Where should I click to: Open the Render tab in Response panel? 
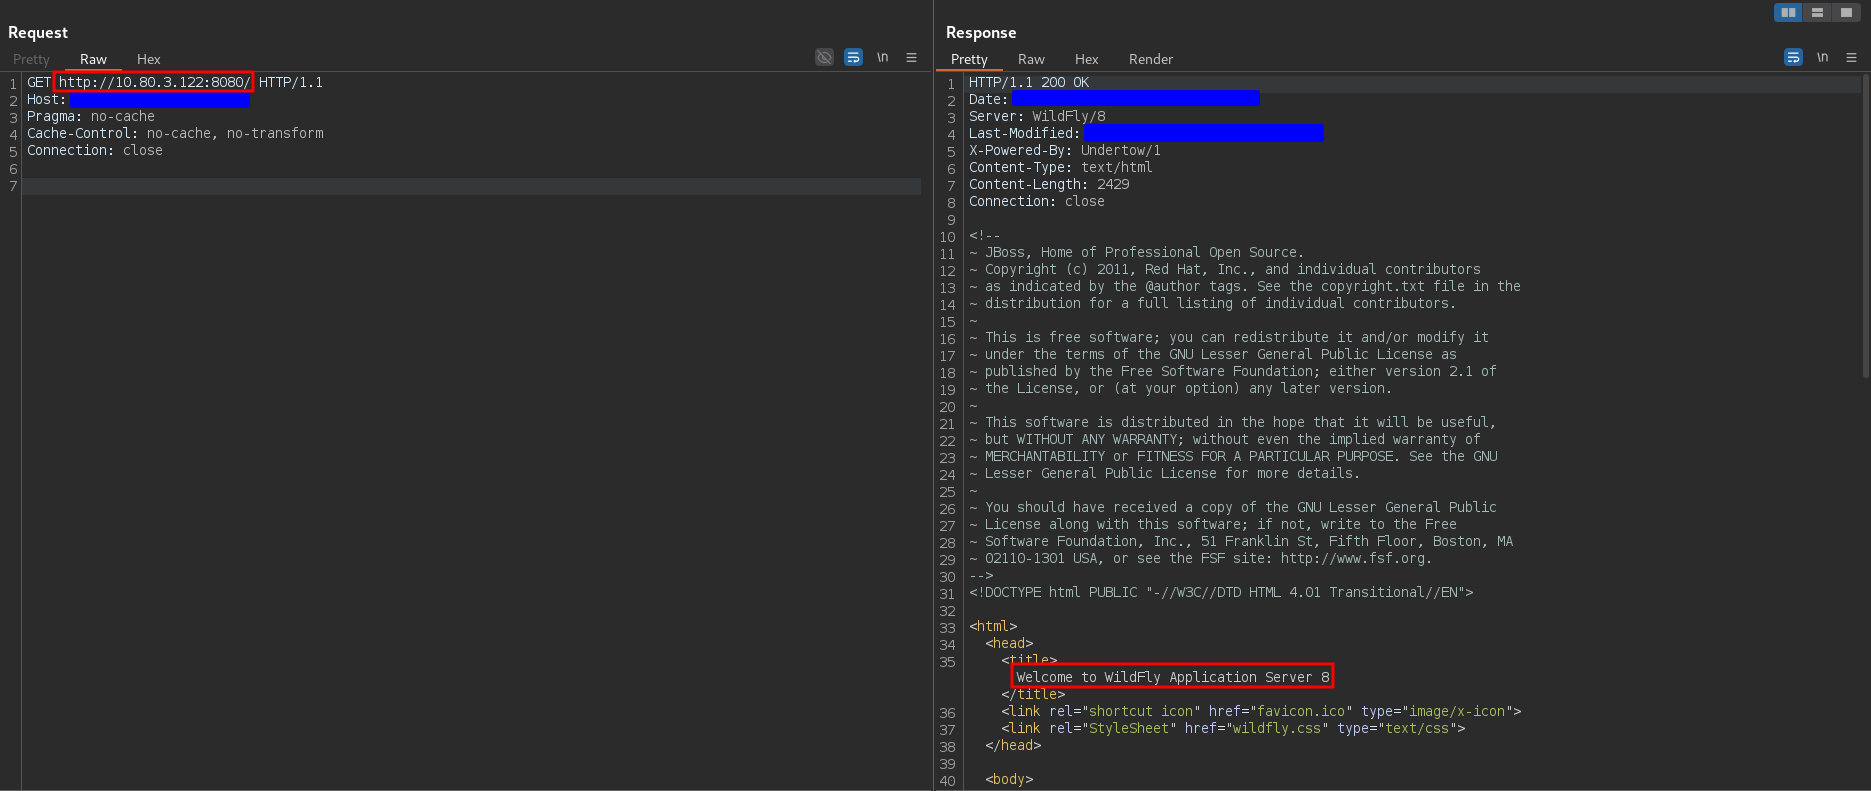coord(1150,59)
